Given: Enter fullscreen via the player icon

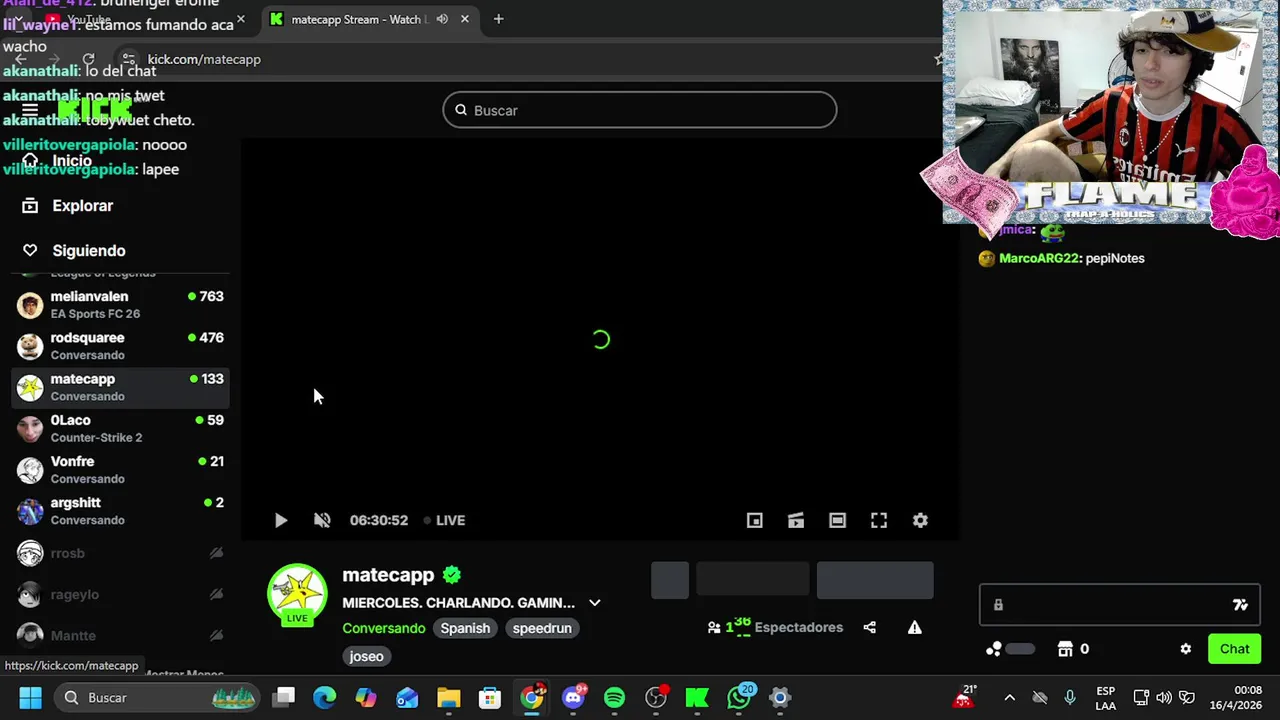Looking at the screenshot, I should click(x=879, y=520).
